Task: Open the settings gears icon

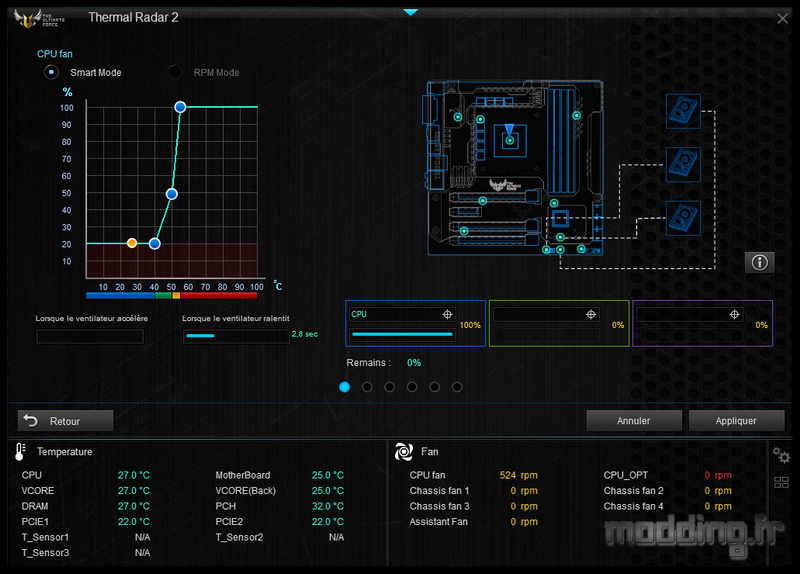Action: pyautogui.click(x=781, y=455)
